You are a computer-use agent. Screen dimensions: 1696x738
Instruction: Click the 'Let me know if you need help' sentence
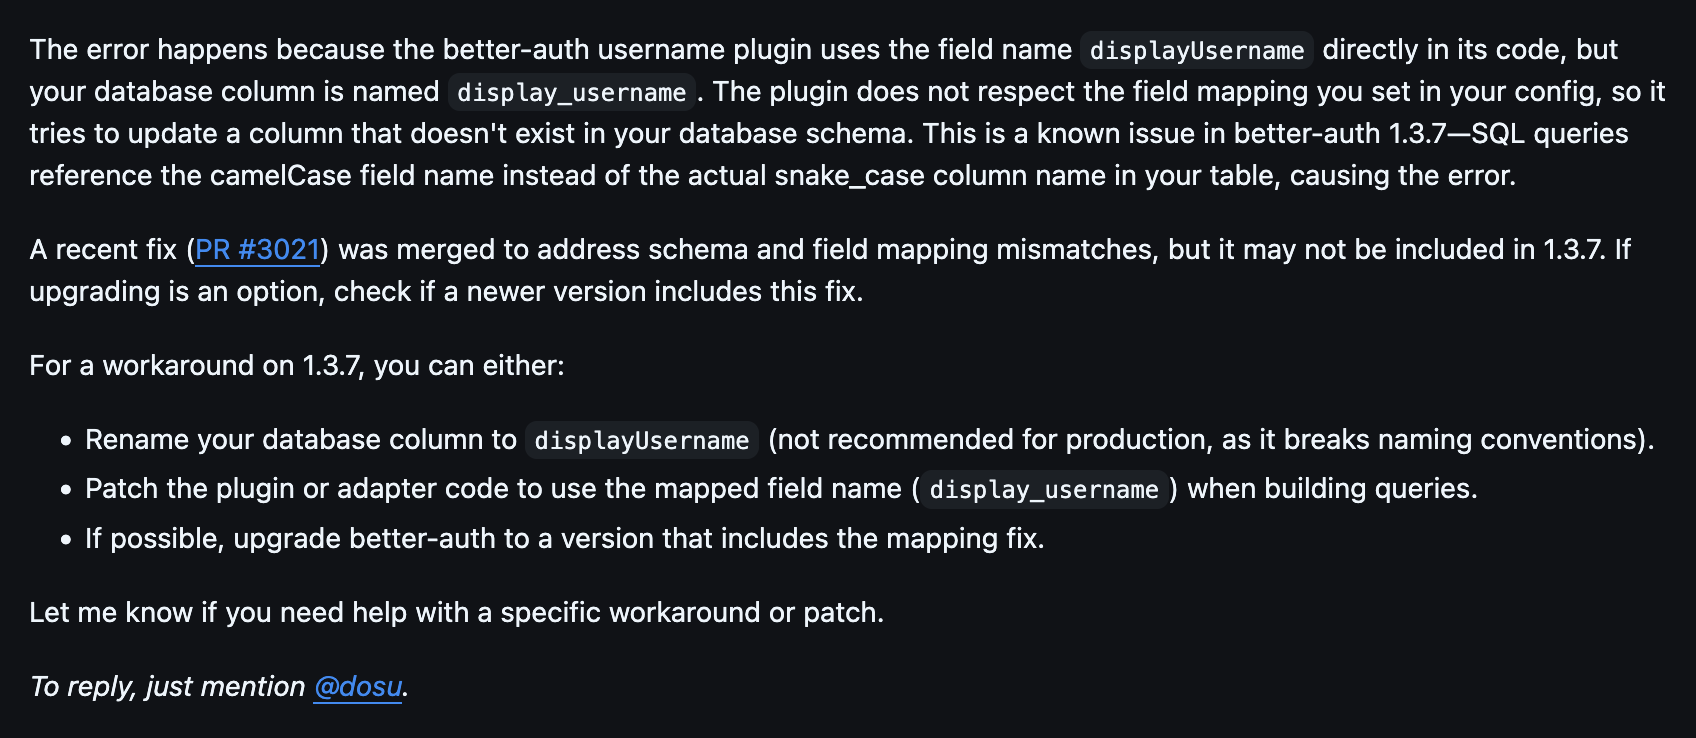[x=456, y=613]
